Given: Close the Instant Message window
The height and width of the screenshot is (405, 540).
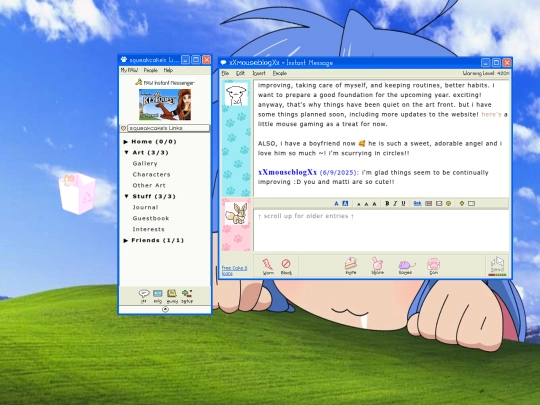Looking at the screenshot, I should point(507,63).
